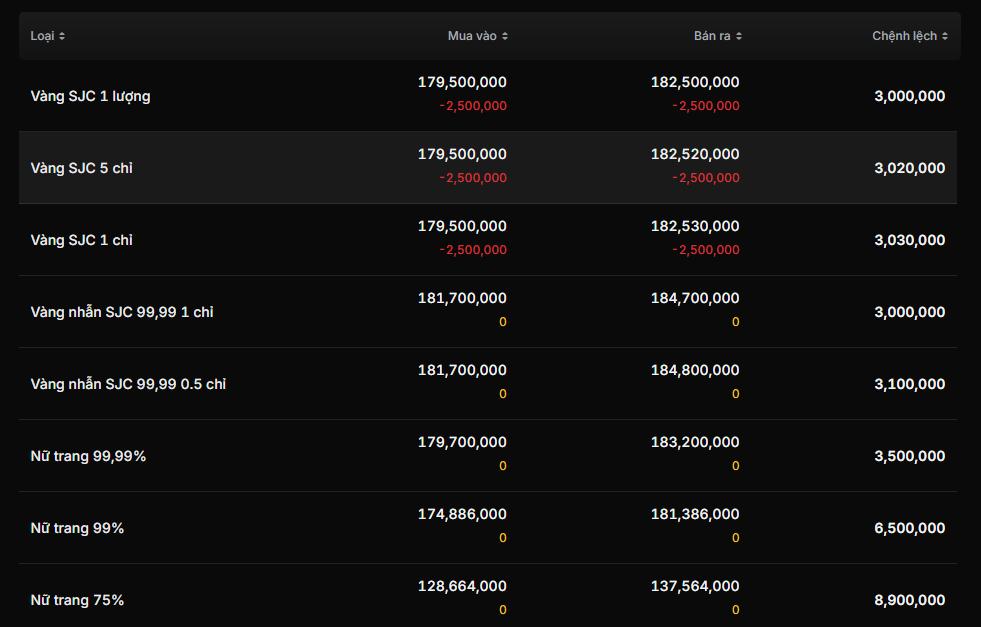Click the Bán ra column header label

[712, 36]
